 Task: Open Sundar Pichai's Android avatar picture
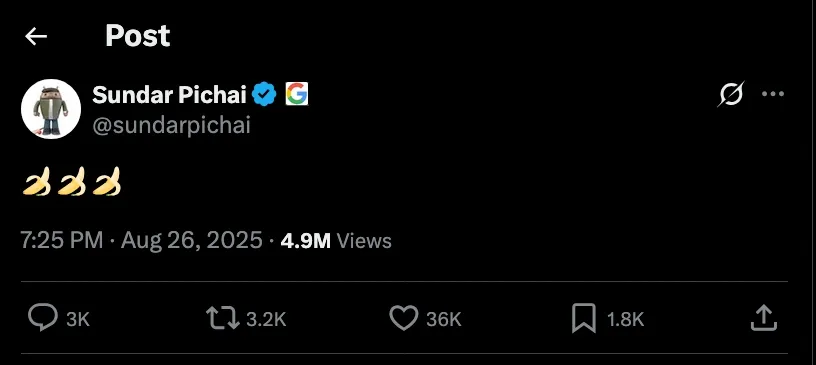click(x=51, y=109)
